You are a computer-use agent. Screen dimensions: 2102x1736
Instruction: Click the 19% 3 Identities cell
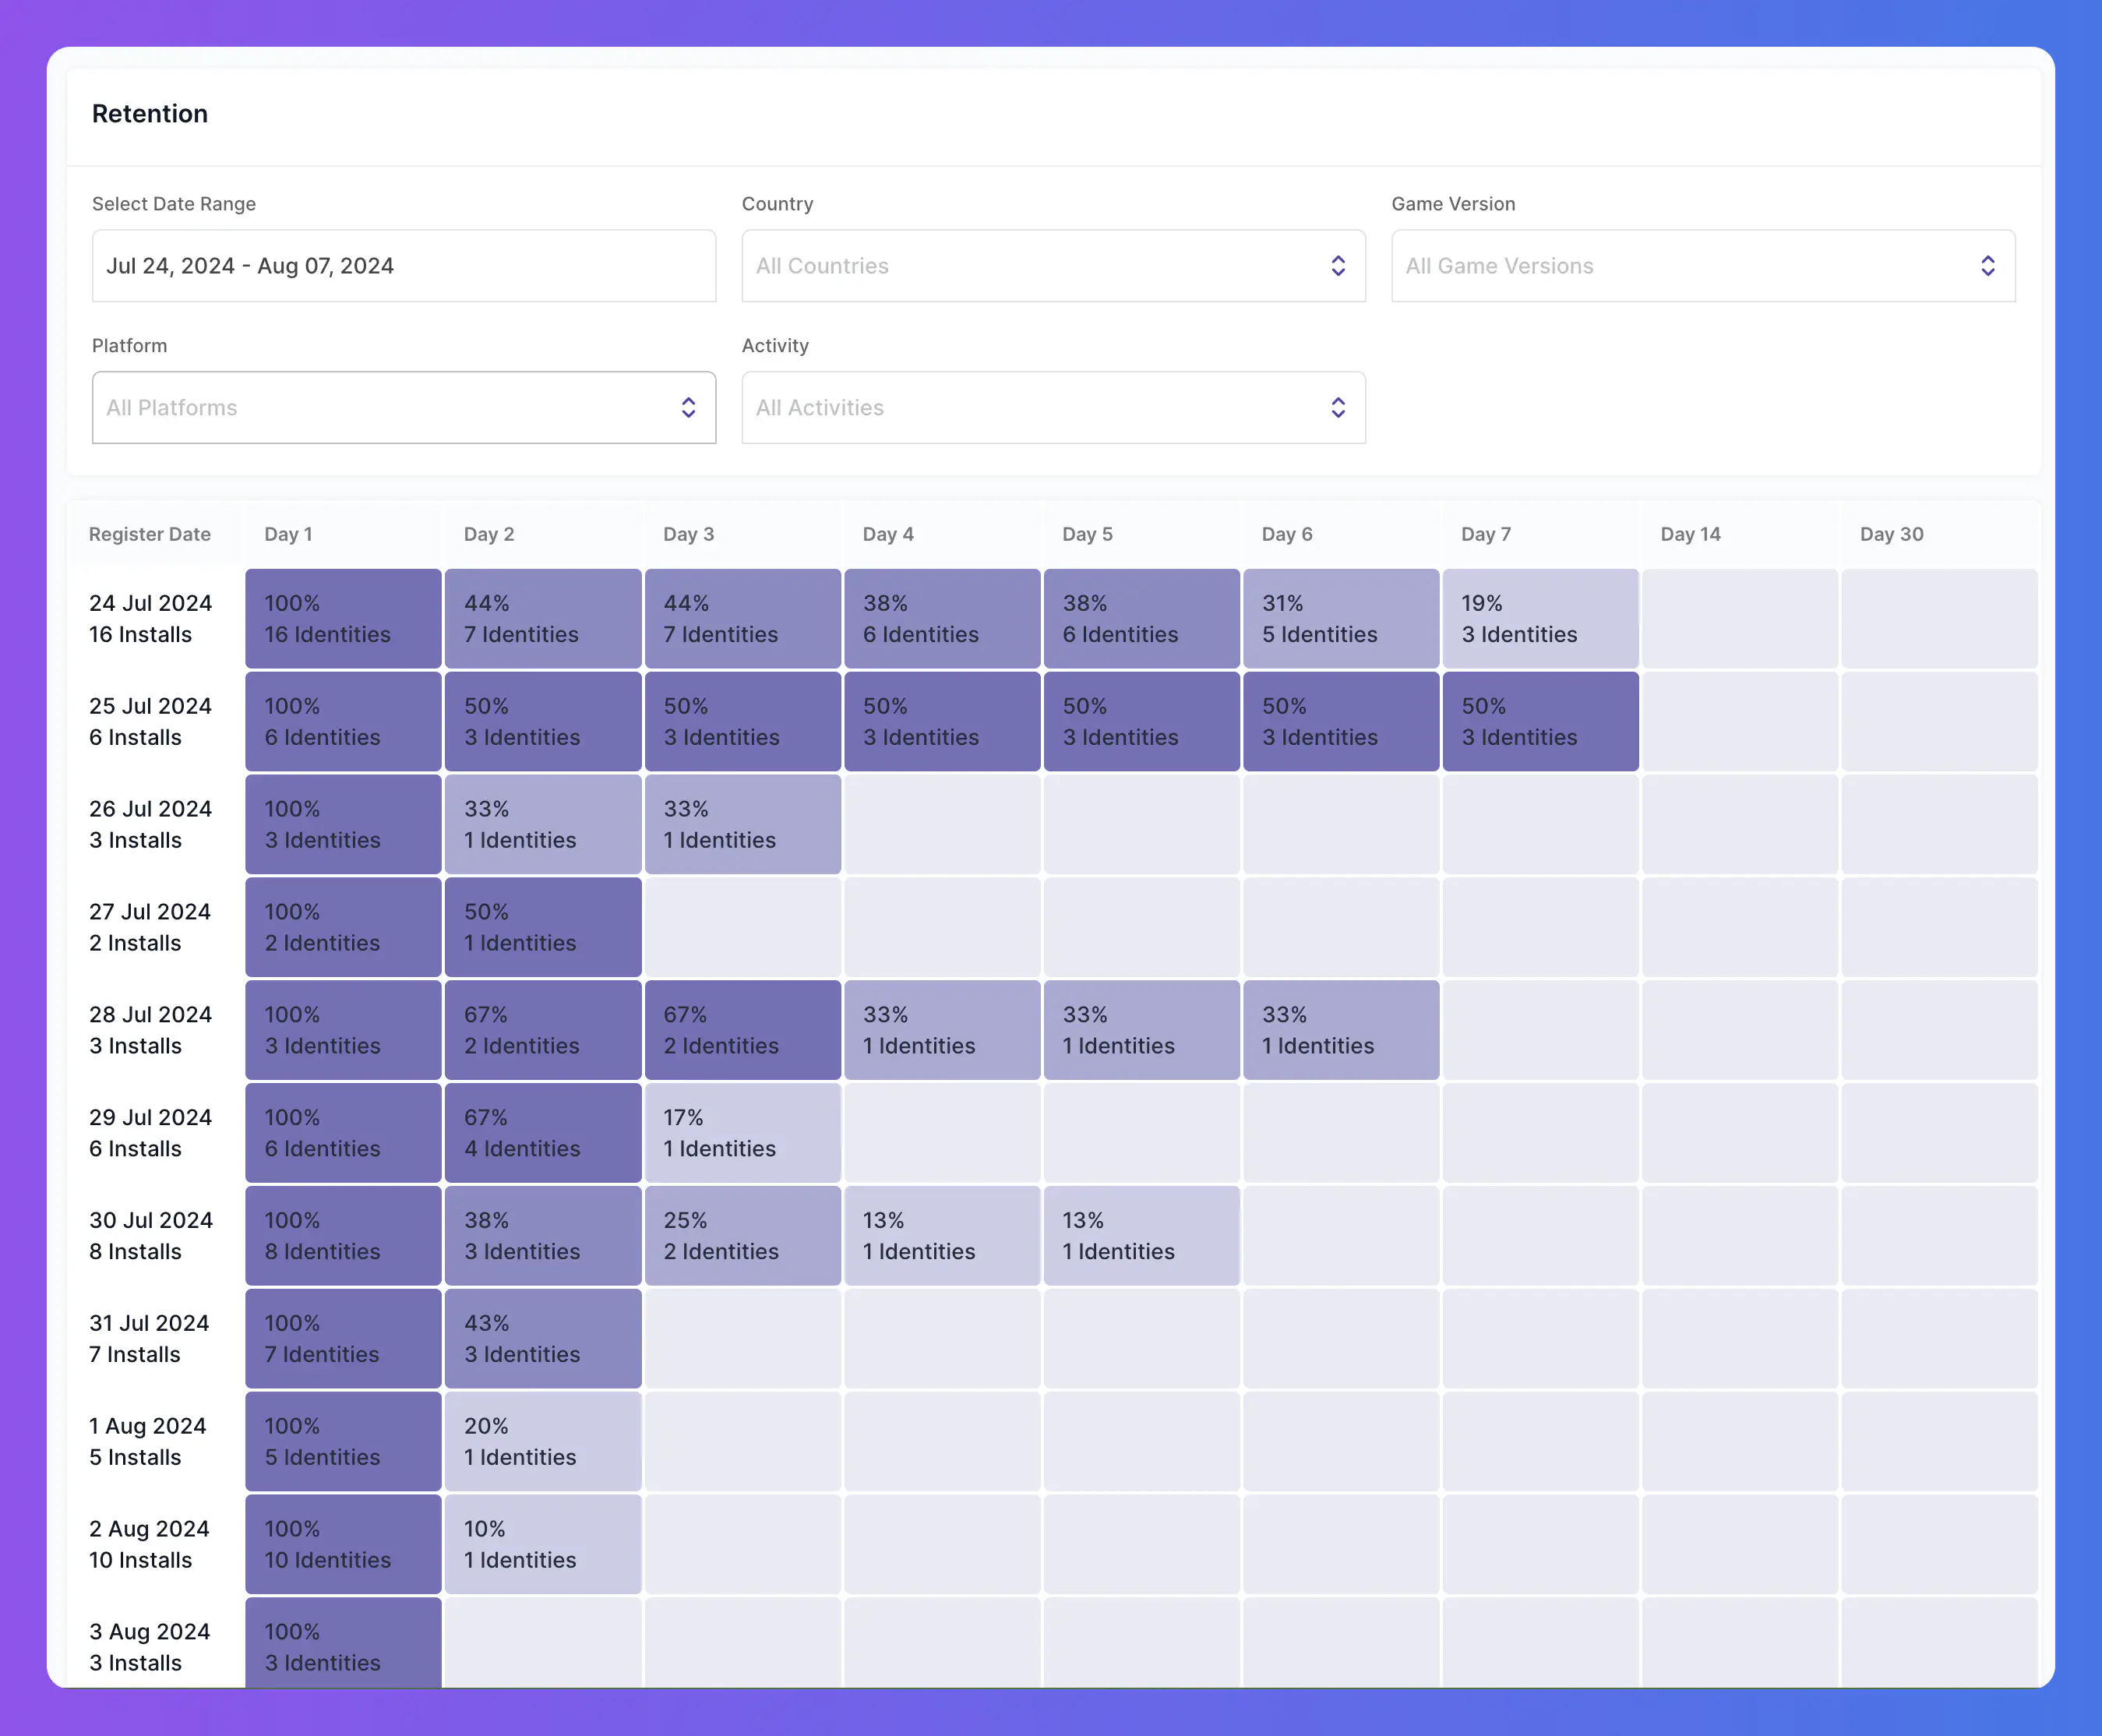[1540, 619]
